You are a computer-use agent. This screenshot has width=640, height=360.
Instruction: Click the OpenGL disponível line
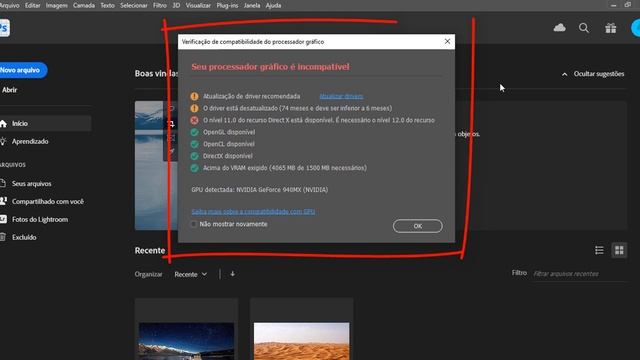[x=229, y=132]
